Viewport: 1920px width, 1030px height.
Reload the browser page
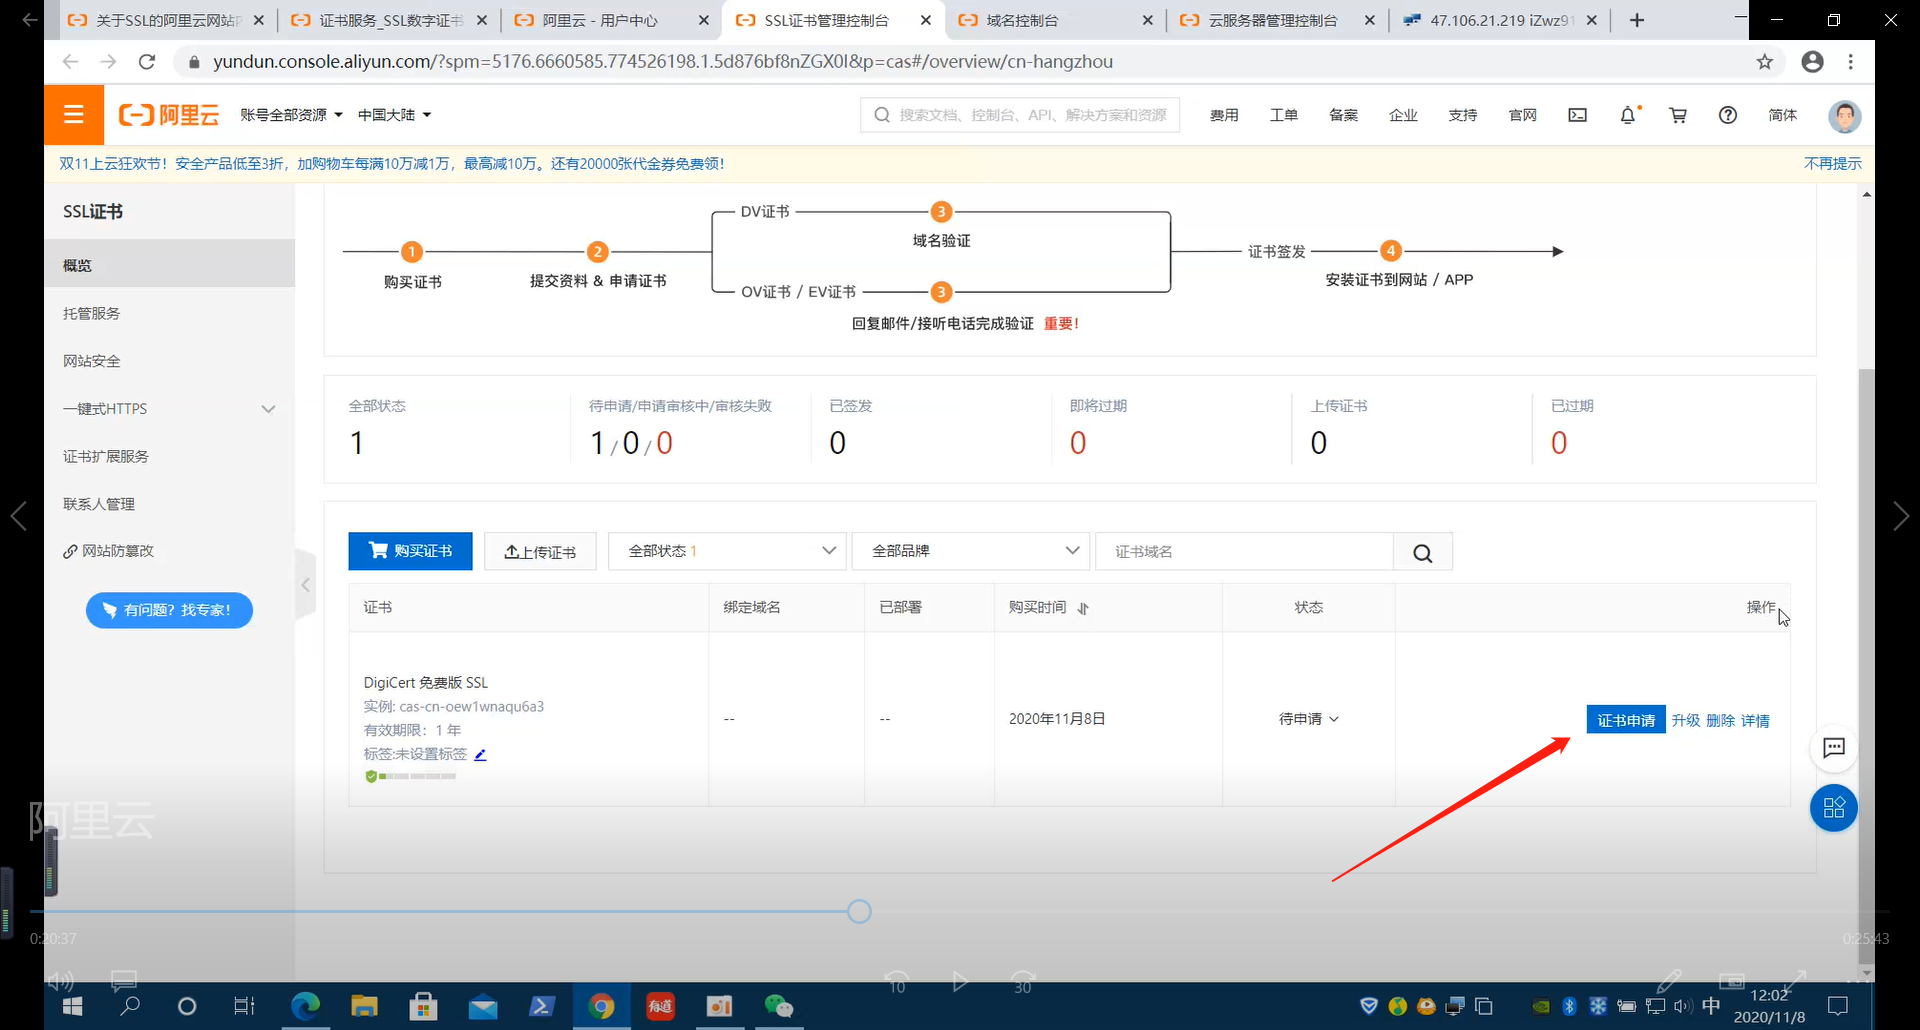point(147,62)
